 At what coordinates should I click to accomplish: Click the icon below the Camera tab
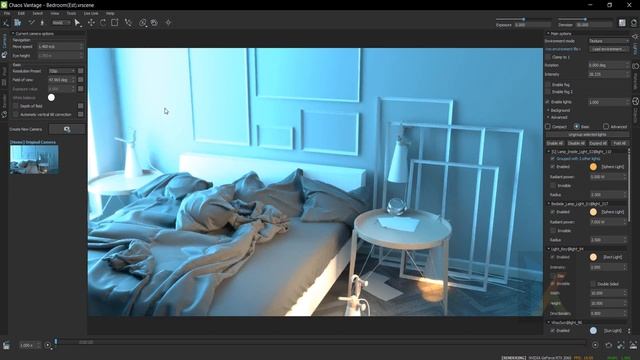(4, 55)
